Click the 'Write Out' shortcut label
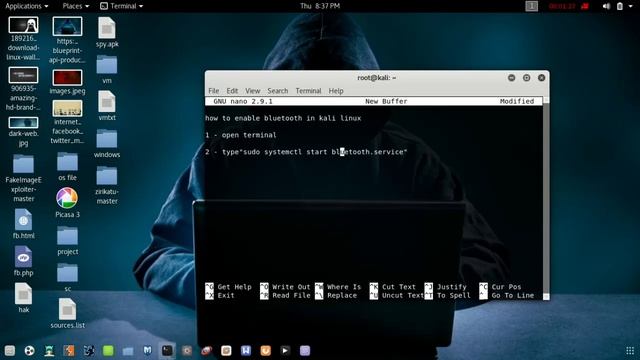Screen dimensions: 640x360 [291, 287]
